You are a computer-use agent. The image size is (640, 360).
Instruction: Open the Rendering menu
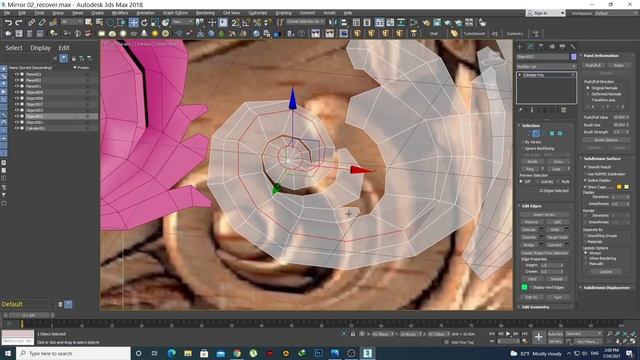(205, 13)
